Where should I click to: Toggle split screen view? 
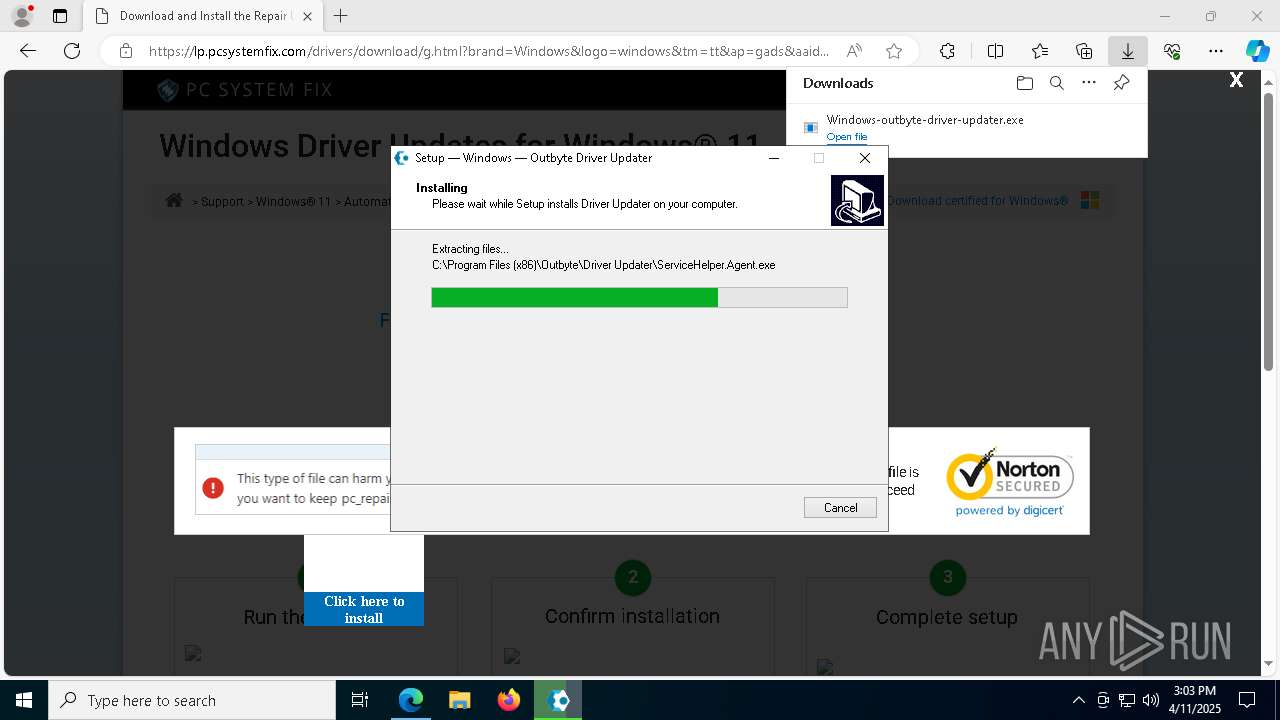click(995, 51)
